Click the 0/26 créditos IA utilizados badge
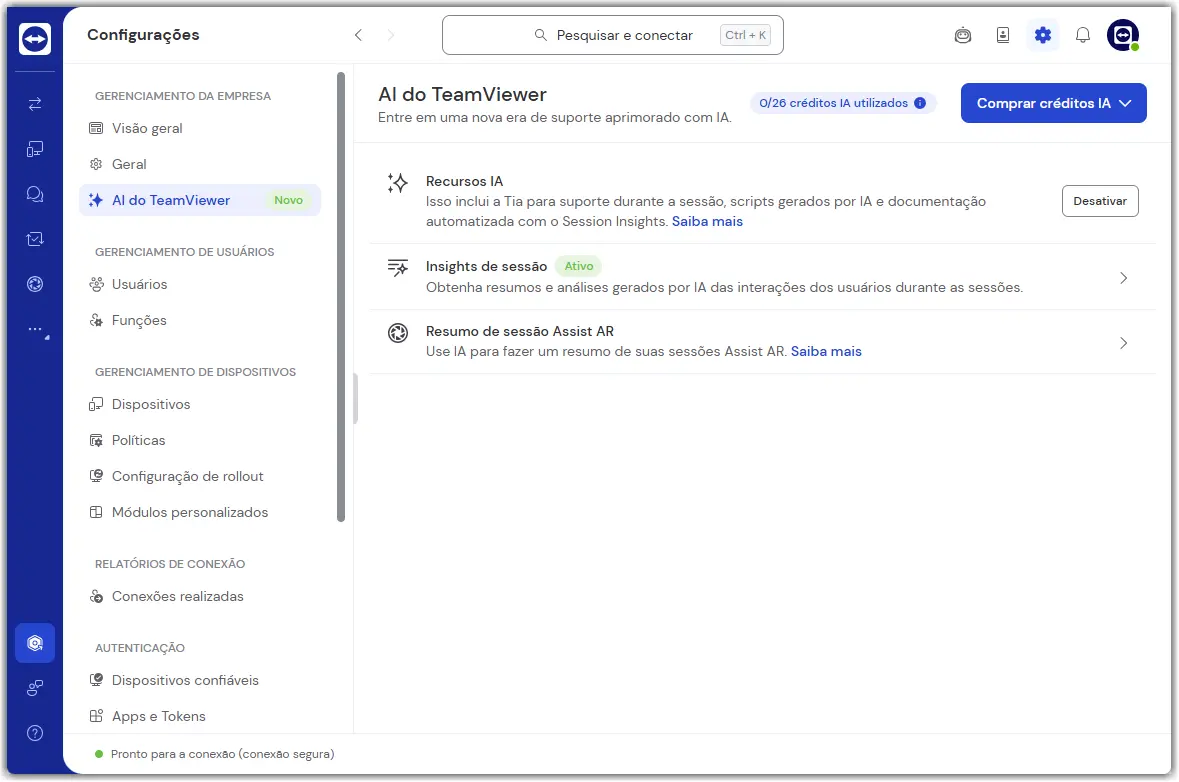1179x782 pixels. click(843, 103)
